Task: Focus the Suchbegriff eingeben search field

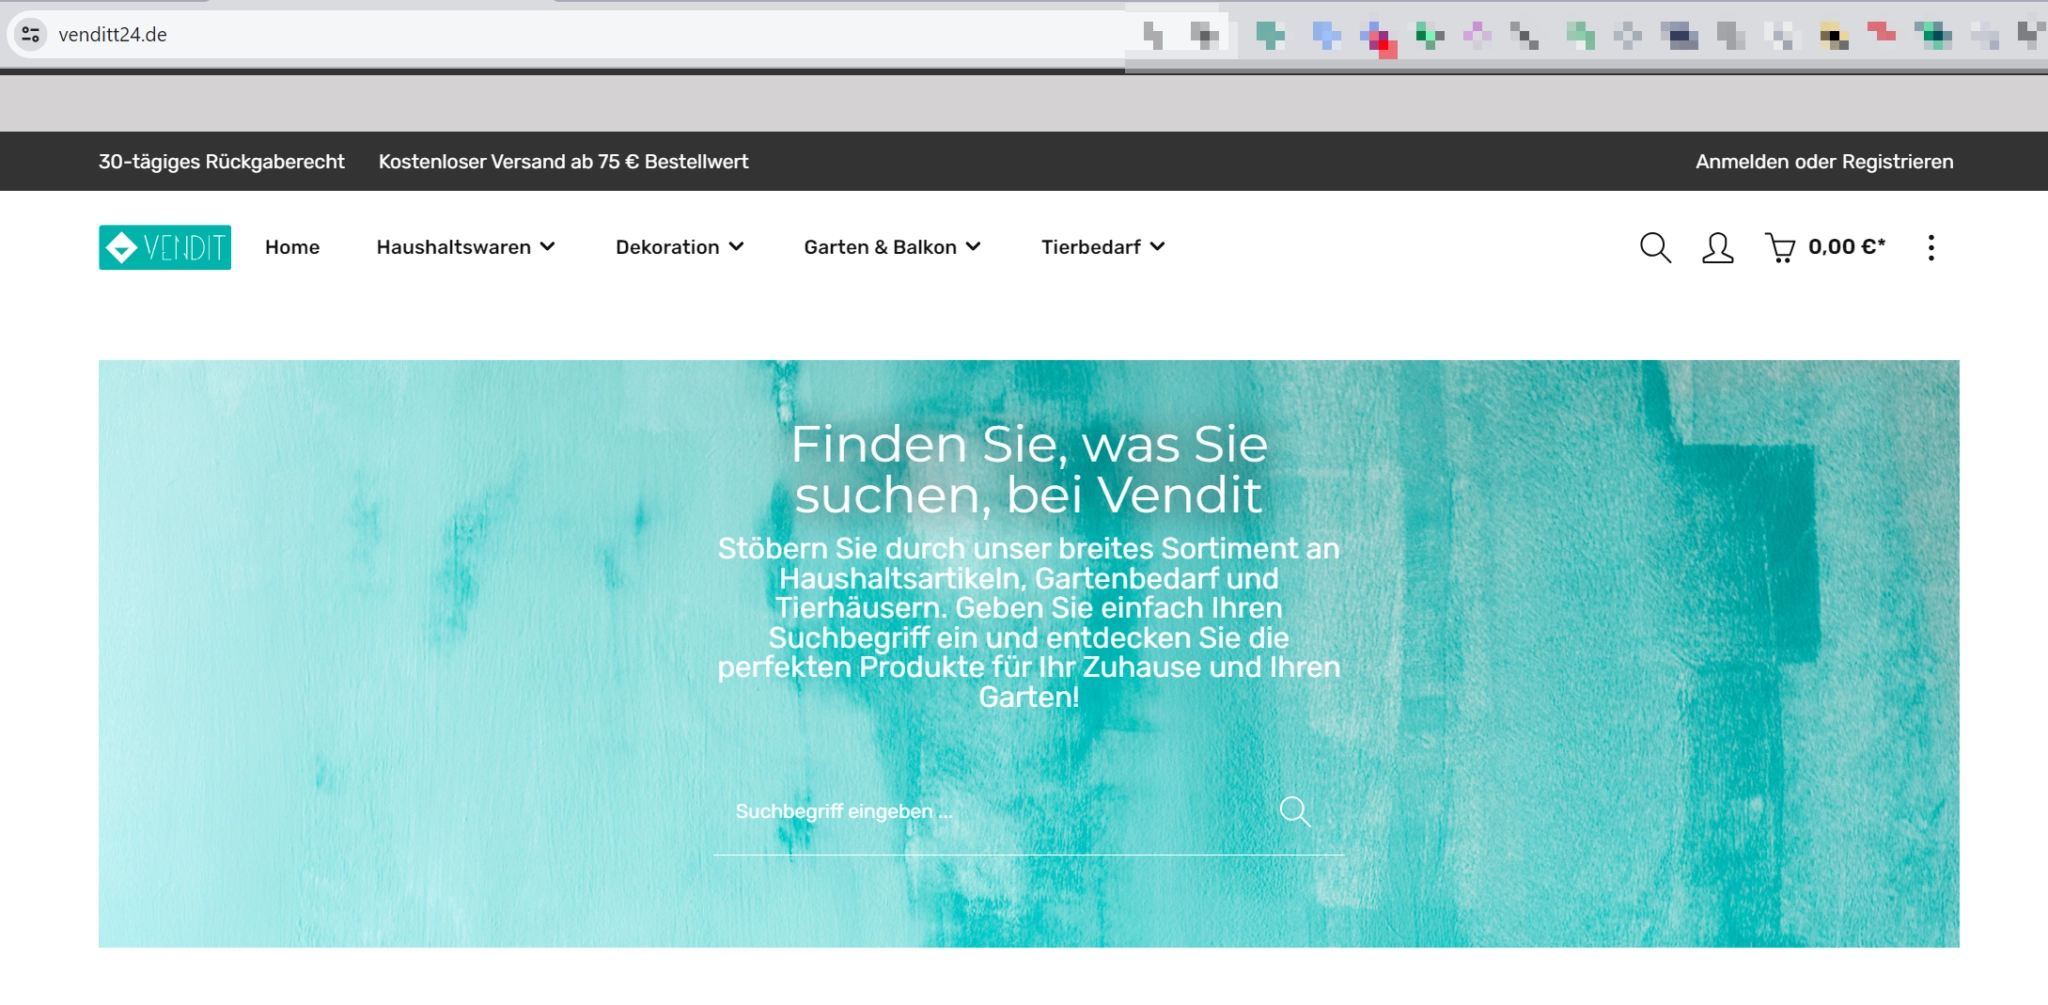Action: click(990, 811)
